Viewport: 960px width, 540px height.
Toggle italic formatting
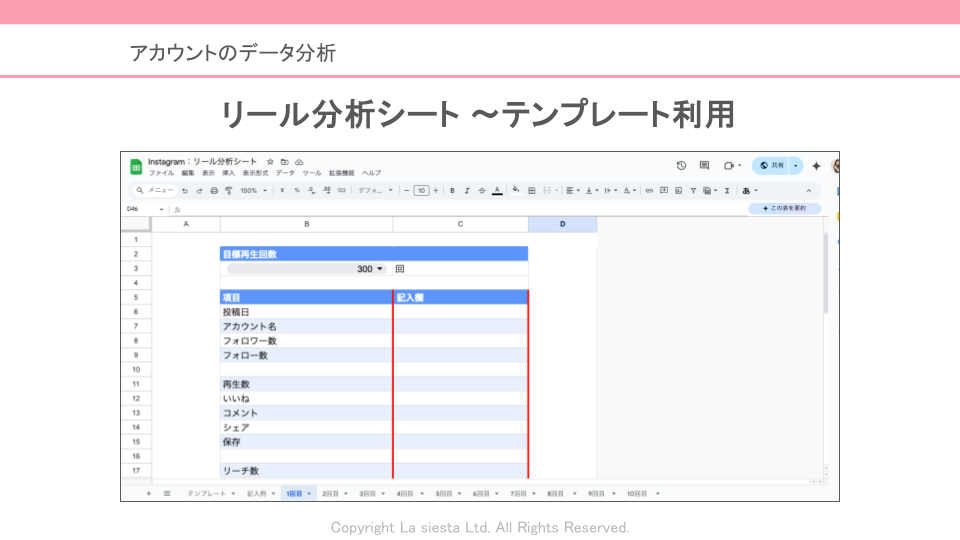[467, 190]
